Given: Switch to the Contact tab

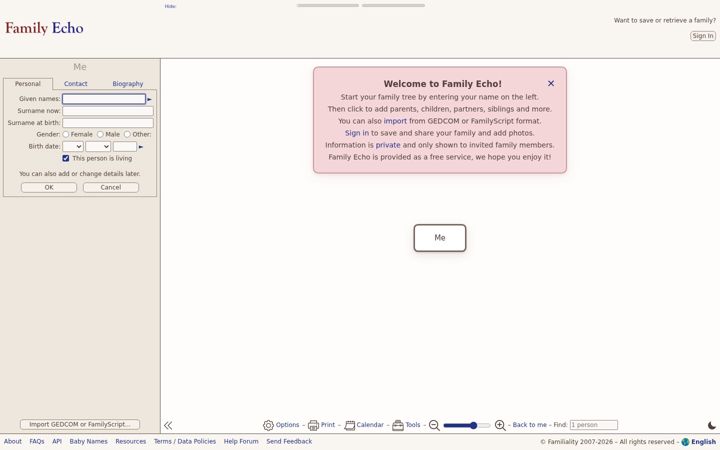Looking at the screenshot, I should (x=75, y=84).
